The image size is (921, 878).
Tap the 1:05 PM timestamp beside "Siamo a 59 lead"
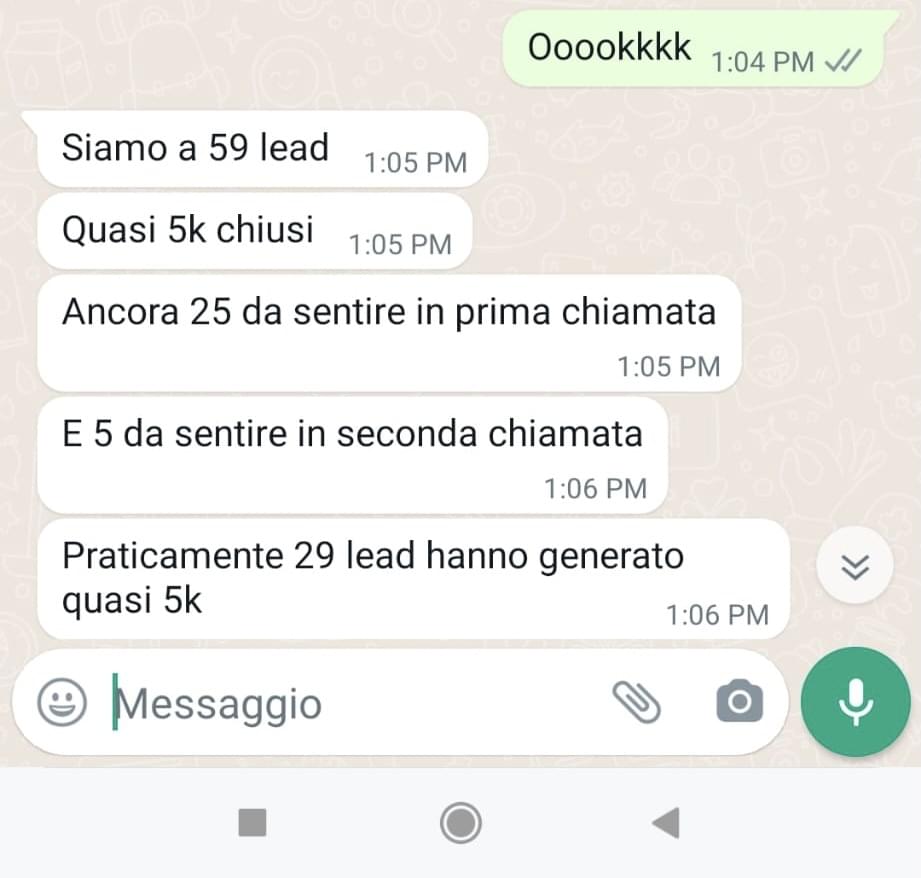[415, 163]
